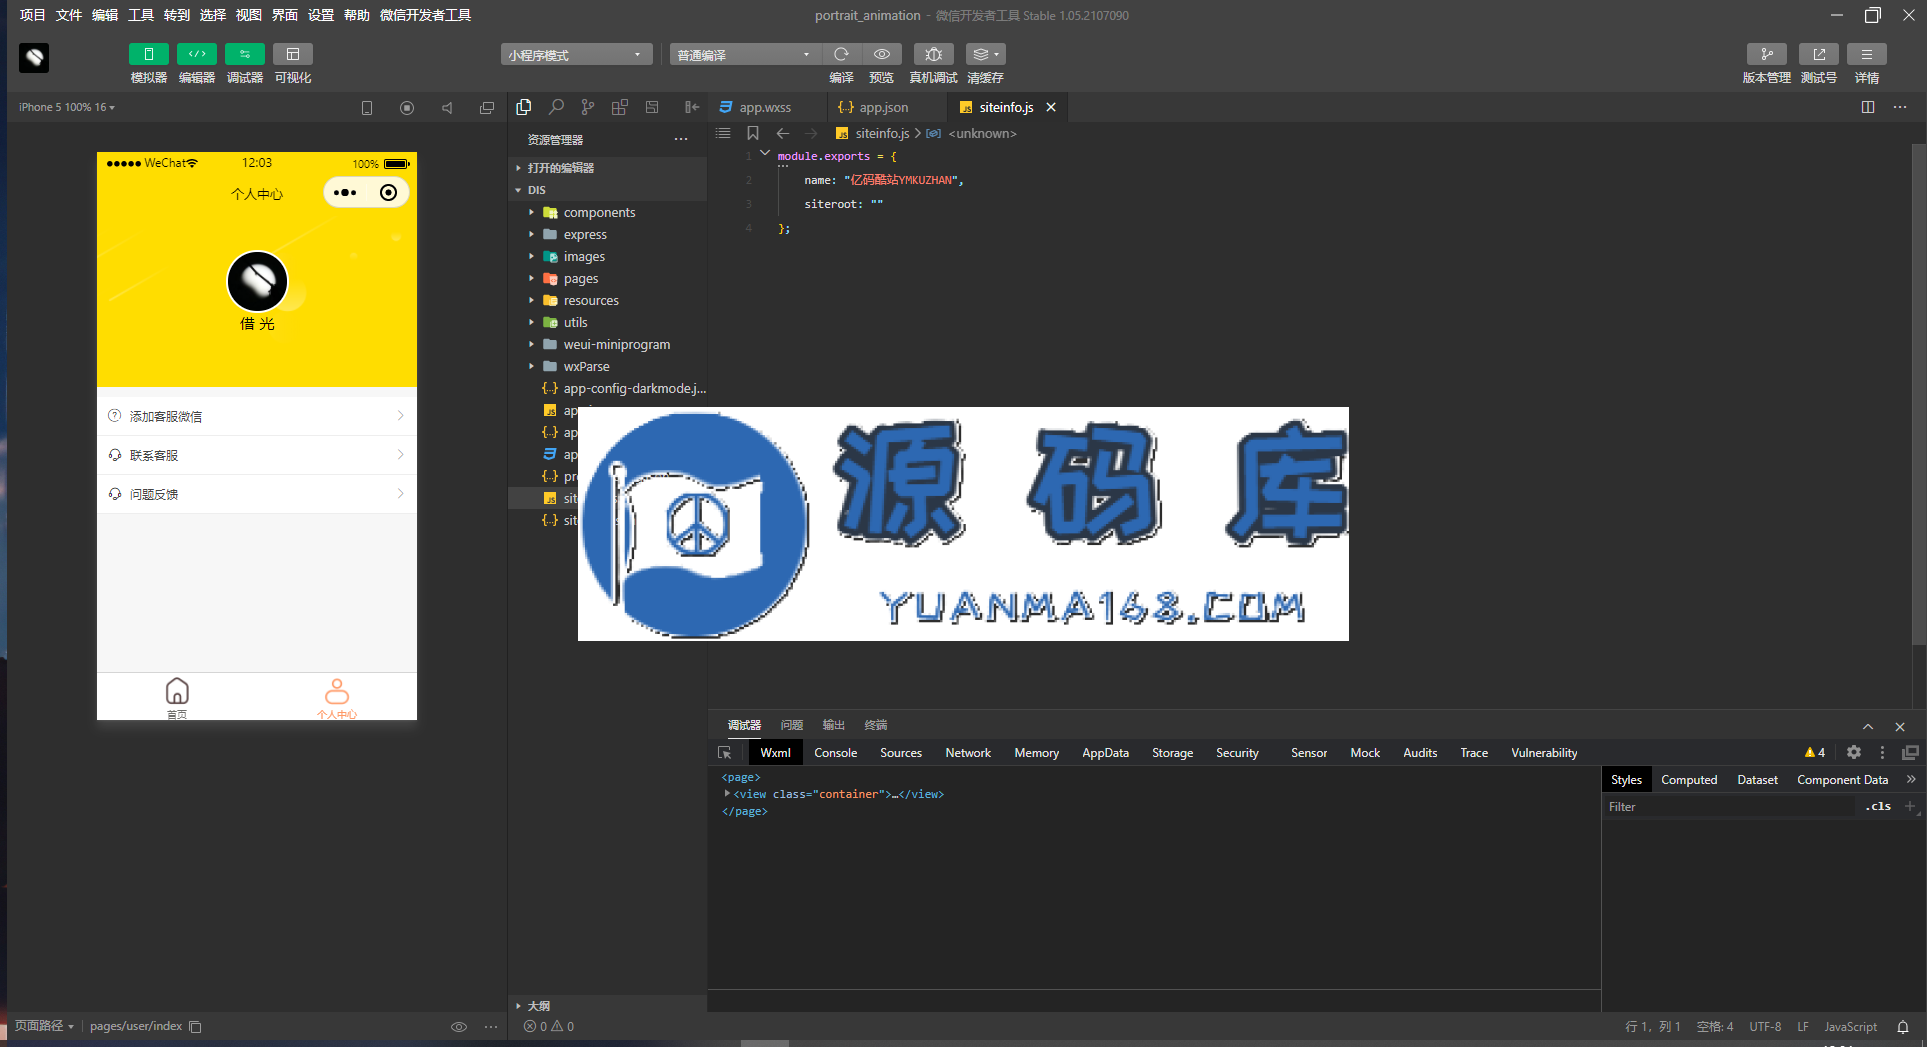
Task: Click the simulator device rotate icon
Action: coord(367,108)
